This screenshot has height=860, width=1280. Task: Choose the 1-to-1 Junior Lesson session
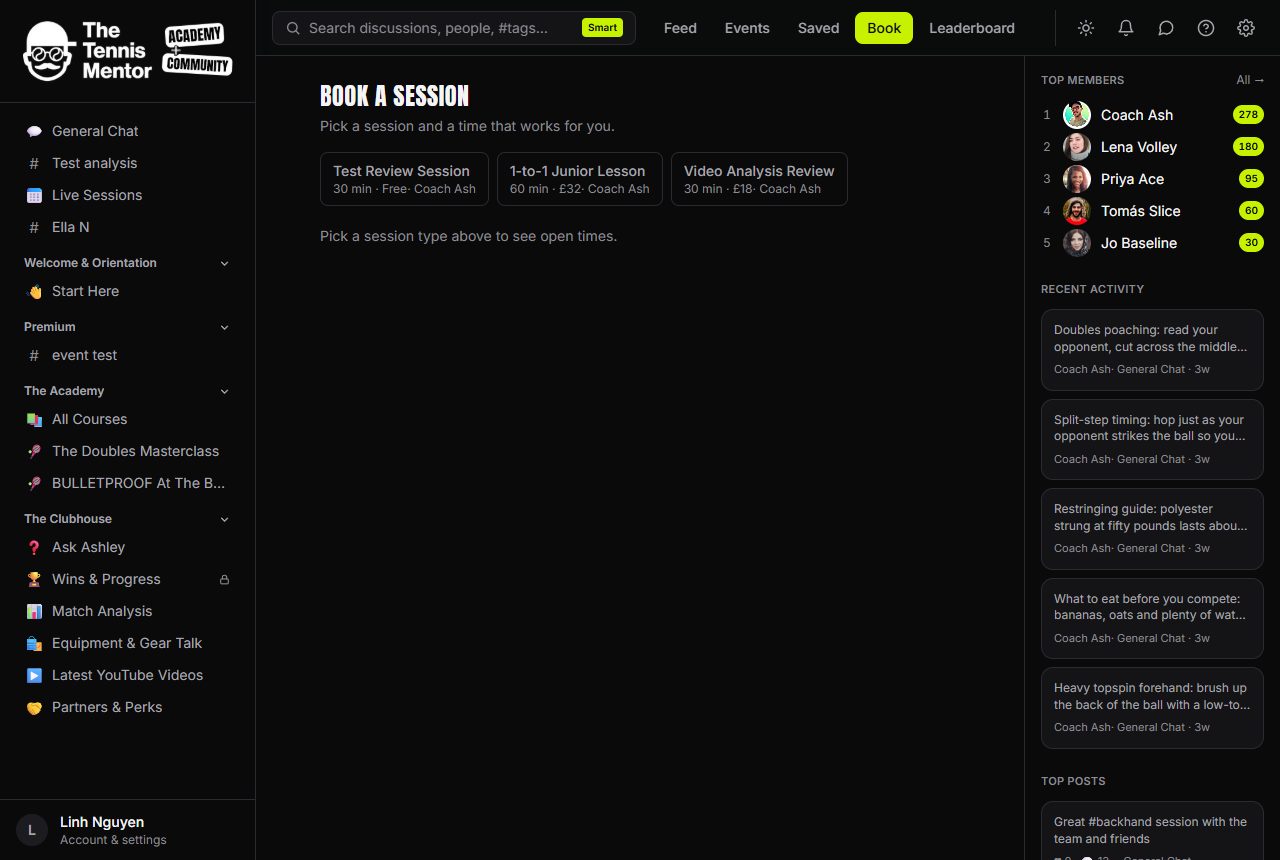pos(580,179)
